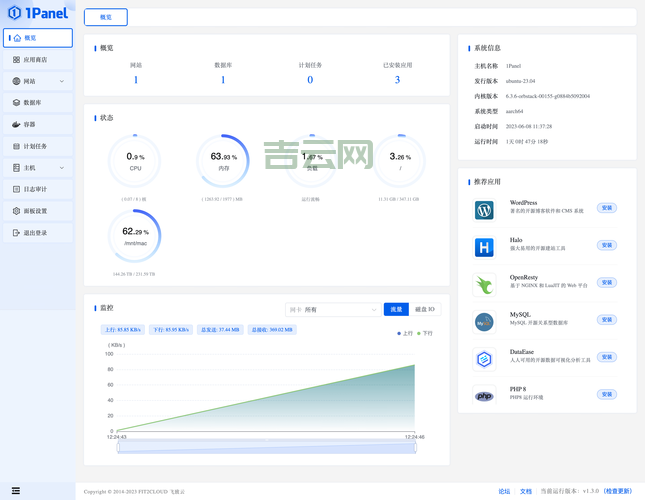Switch monitor to 磁盘 IO view
Image resolution: width=645 pixels, height=500 pixels.
(426, 310)
